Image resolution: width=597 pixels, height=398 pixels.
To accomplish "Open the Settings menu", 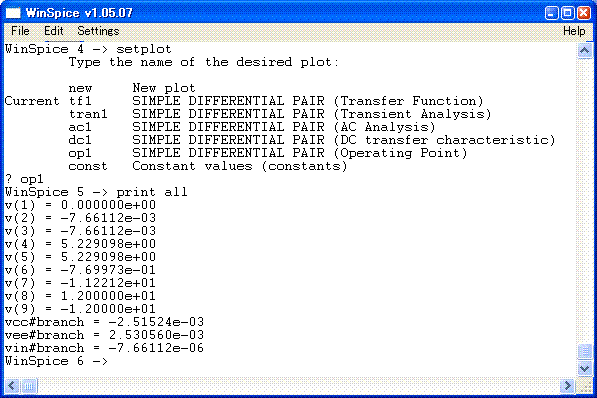I will [98, 31].
